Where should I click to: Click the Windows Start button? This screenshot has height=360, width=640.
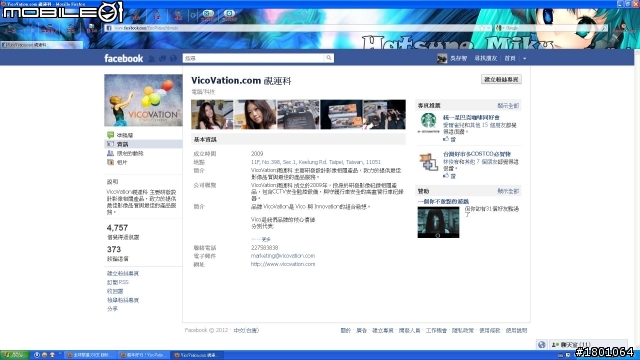14,355
